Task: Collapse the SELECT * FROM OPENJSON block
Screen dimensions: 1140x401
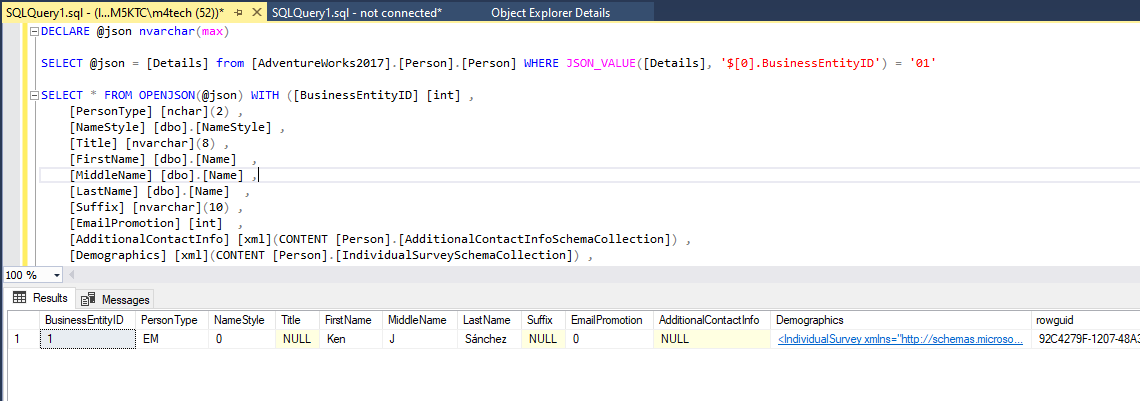Action: tap(34, 96)
